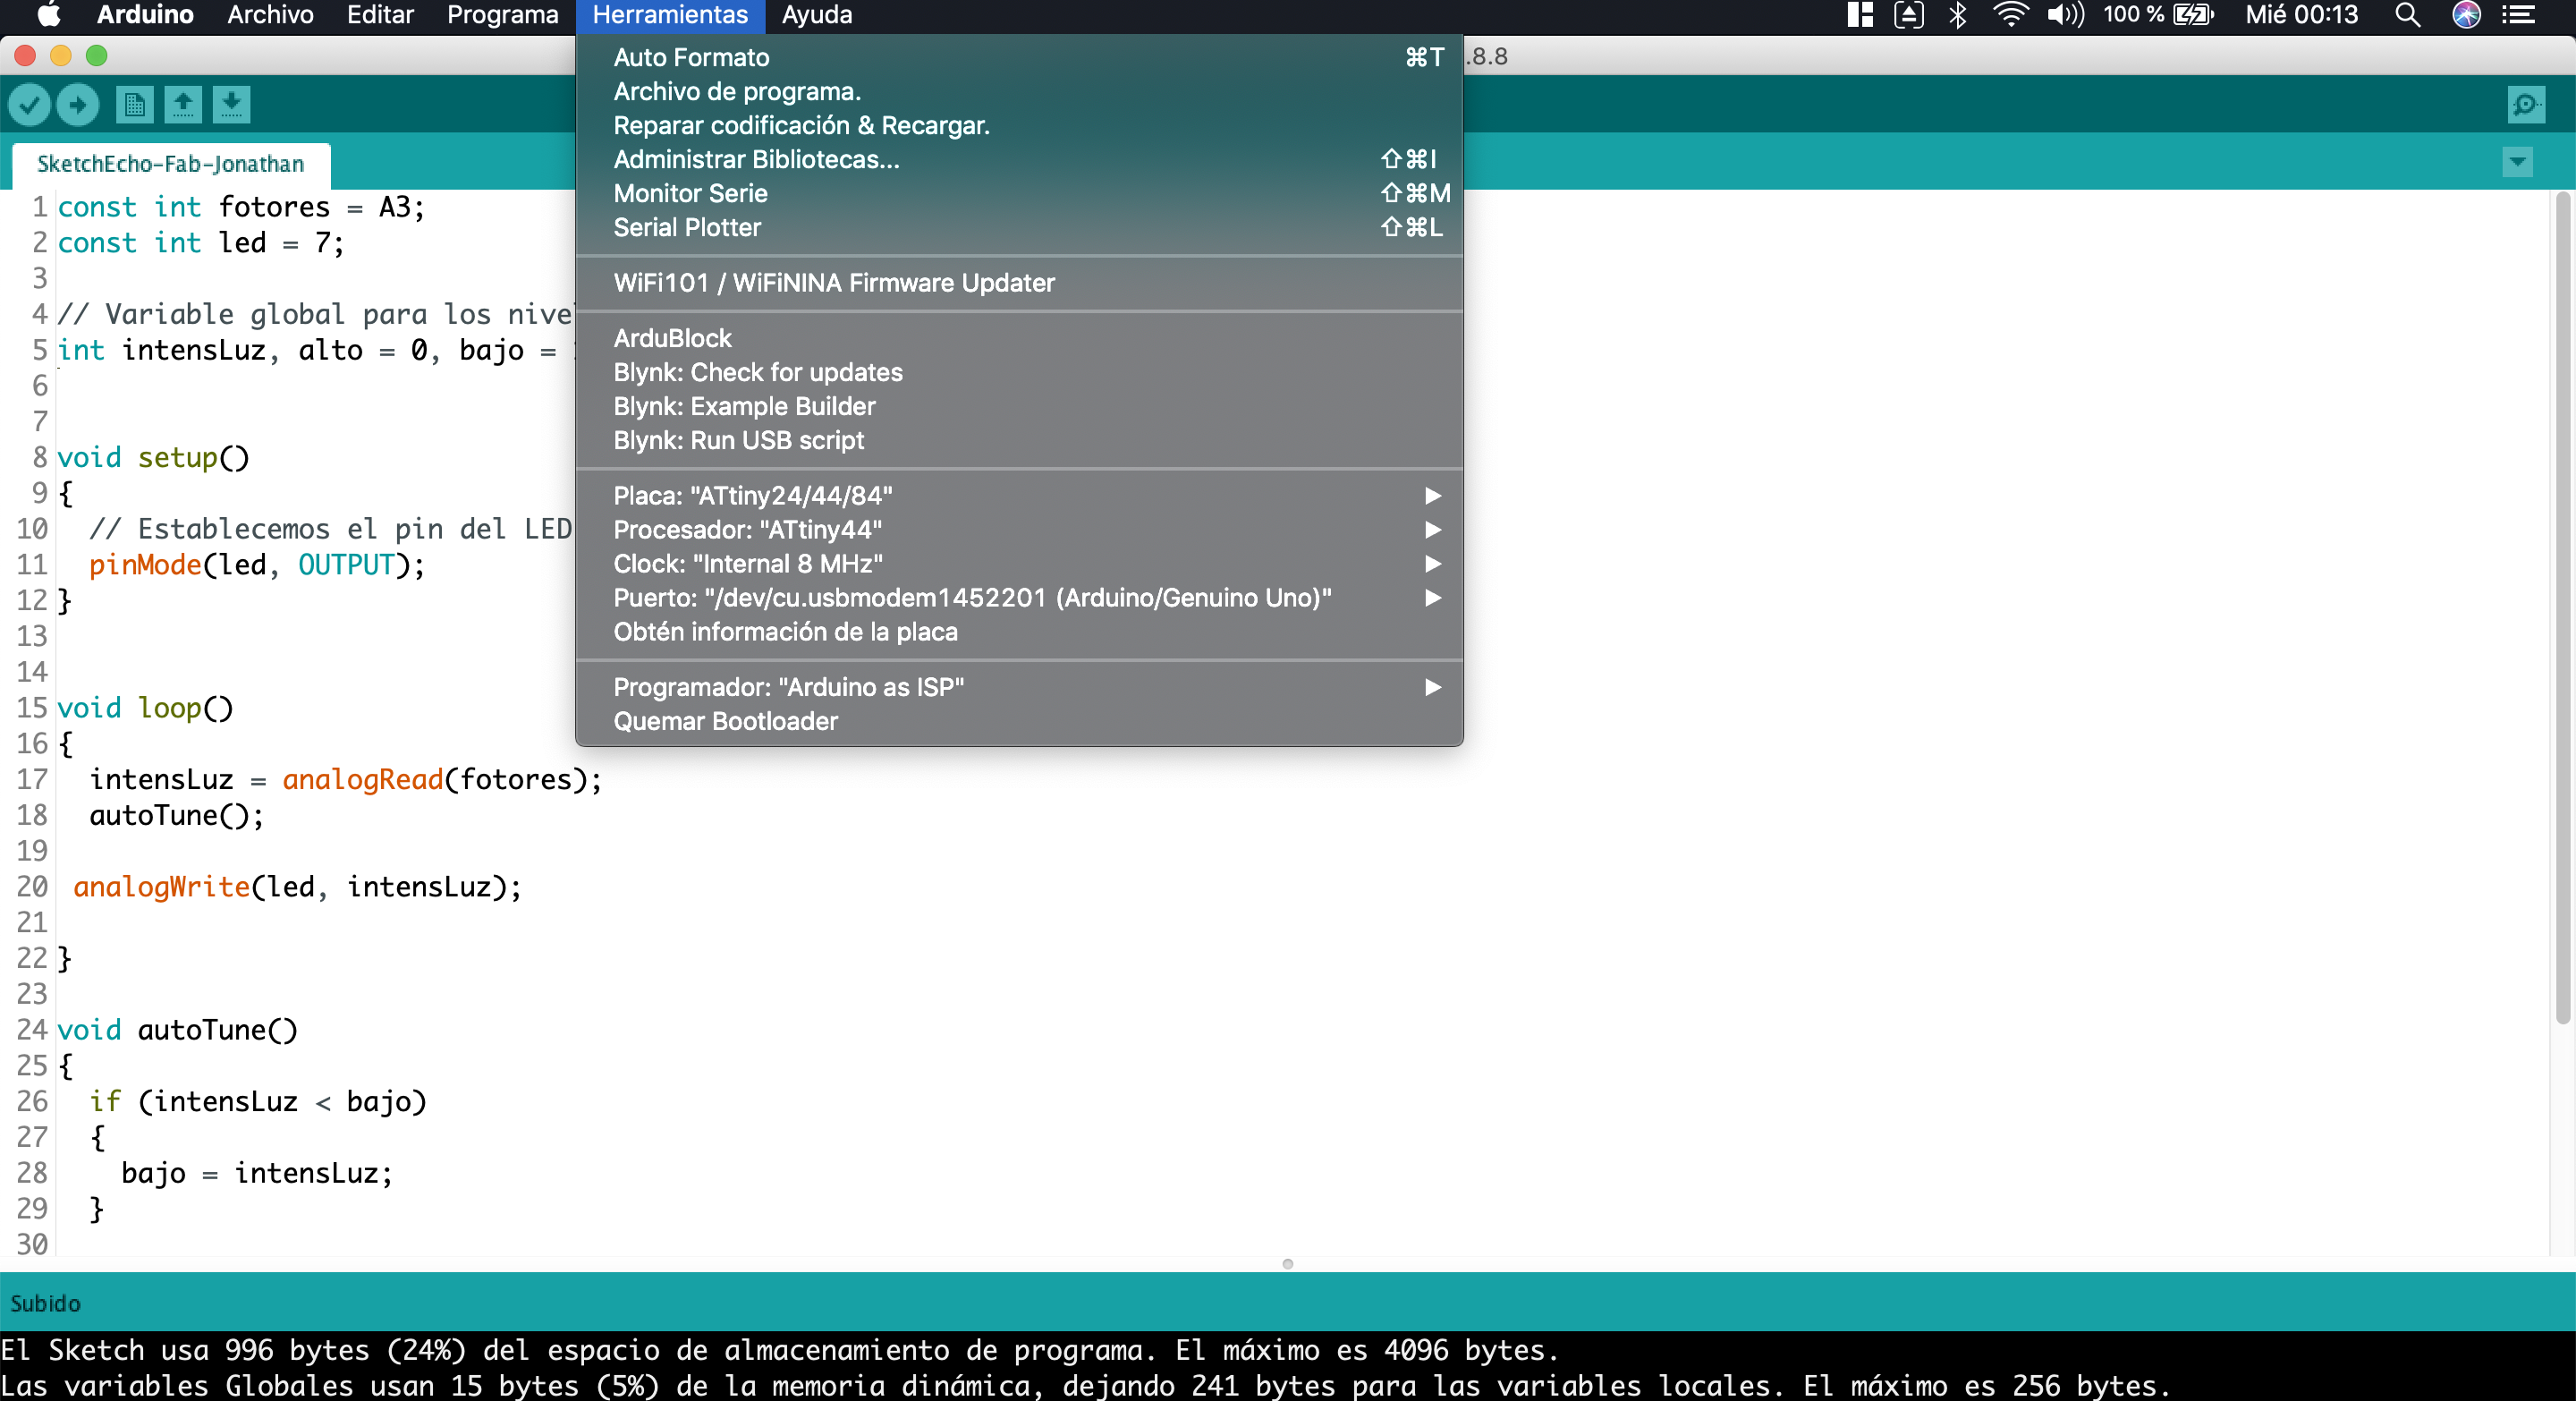
Task: Open Siri from the menu bar
Action: [2466, 15]
